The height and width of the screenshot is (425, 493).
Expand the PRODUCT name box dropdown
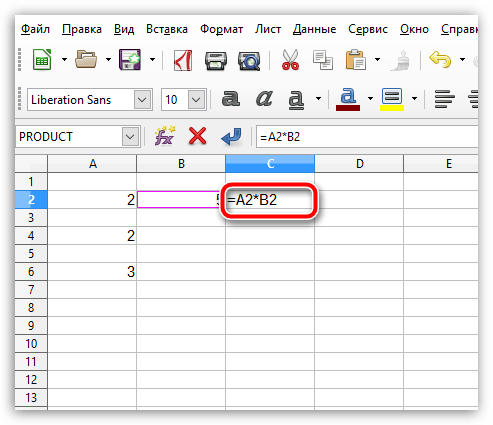click(x=130, y=137)
